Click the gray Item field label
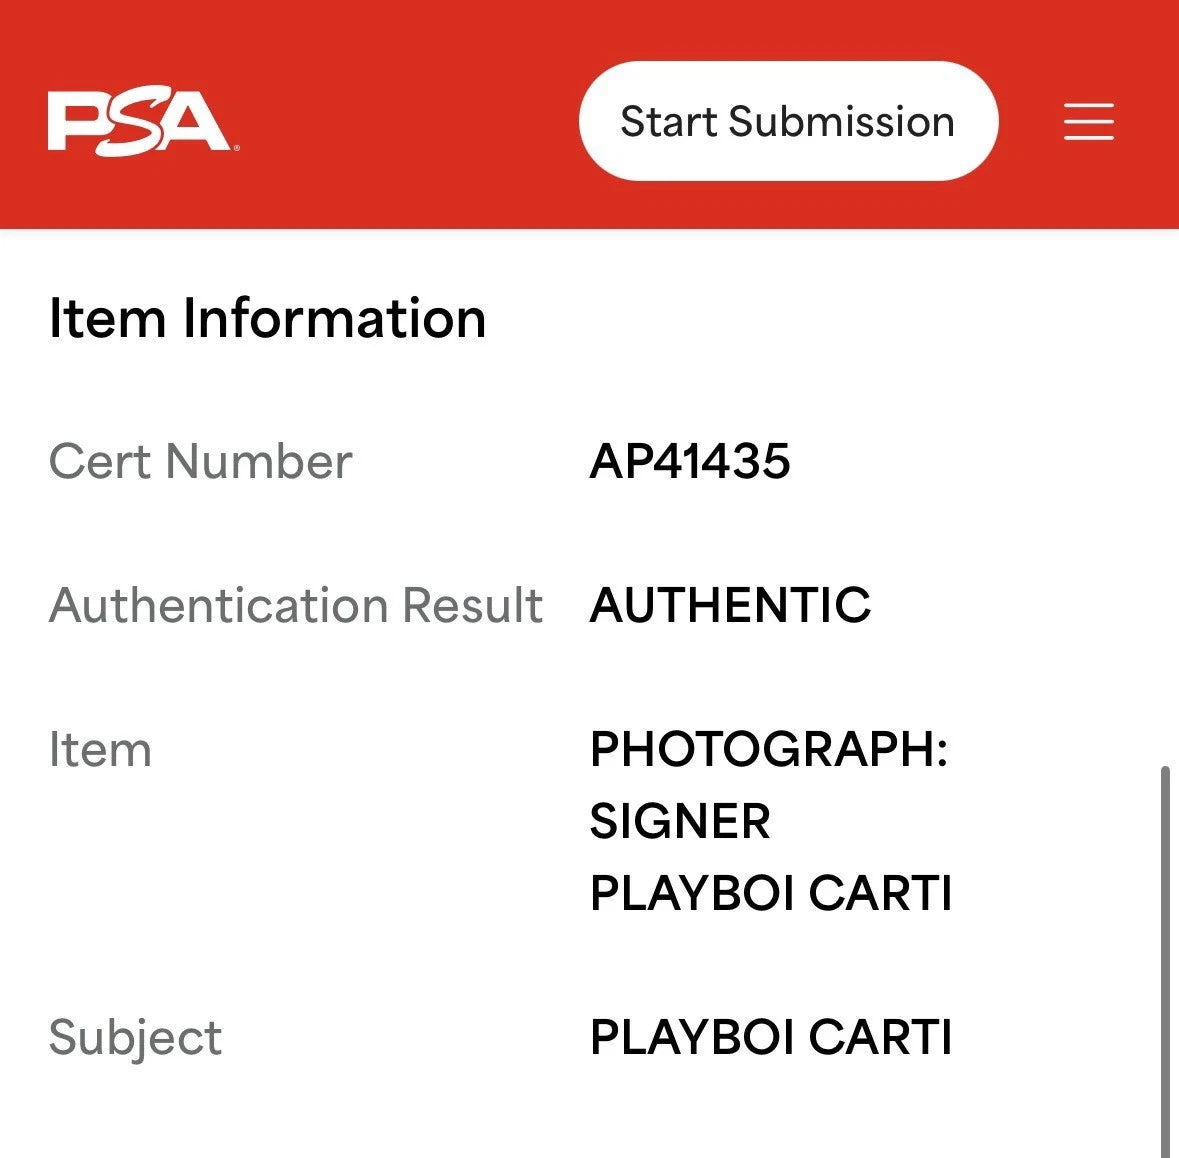 pos(100,750)
